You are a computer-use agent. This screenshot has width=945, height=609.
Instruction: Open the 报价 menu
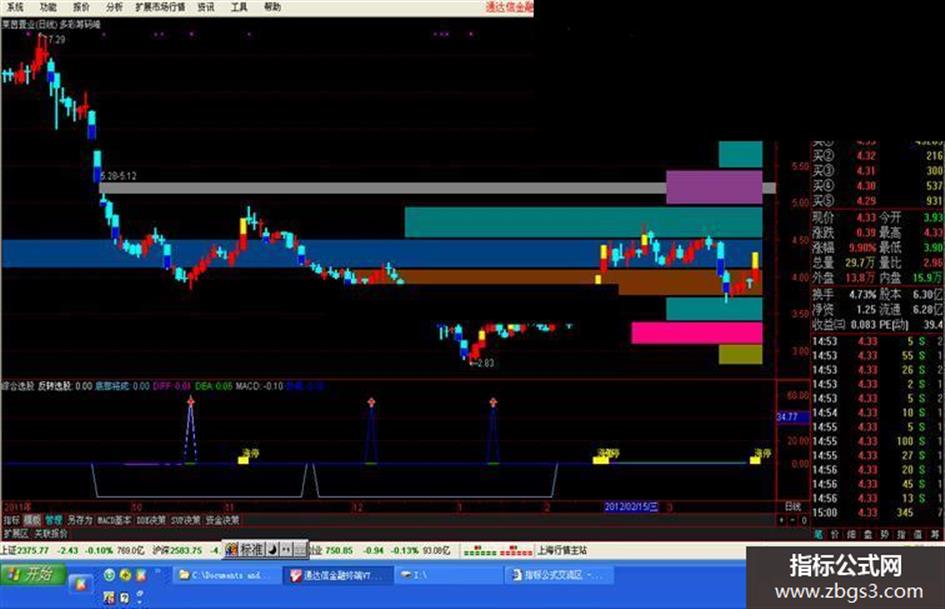click(81, 7)
